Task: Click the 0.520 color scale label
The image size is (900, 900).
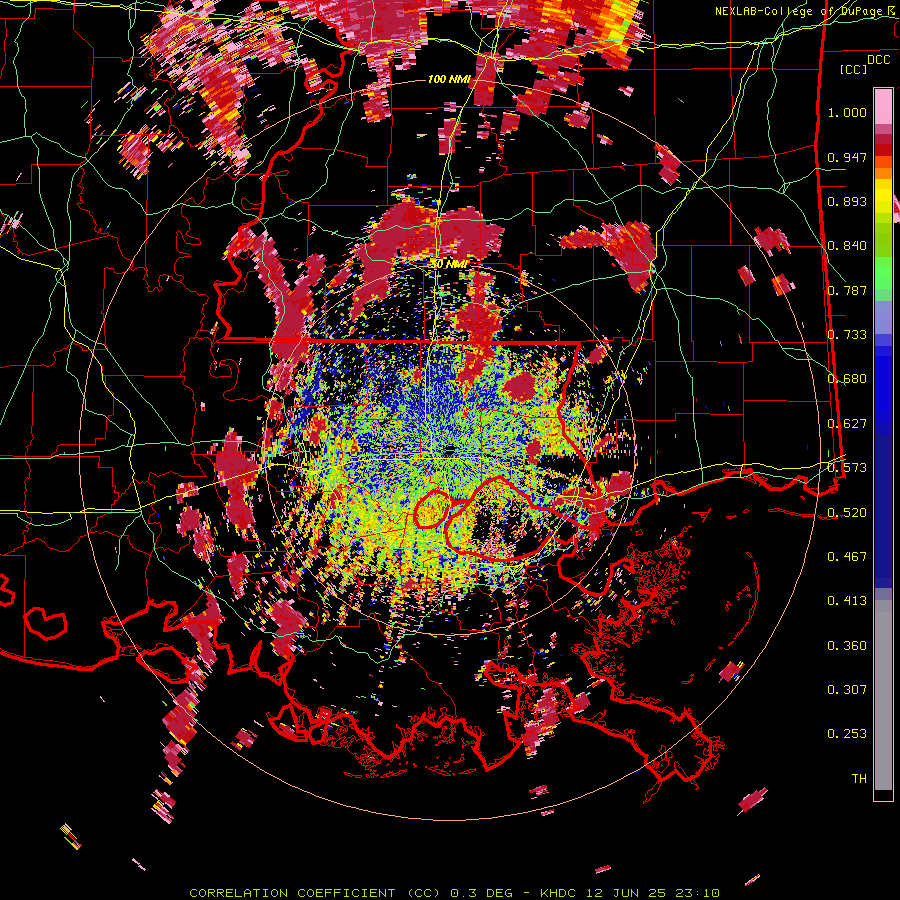Action: click(x=847, y=512)
